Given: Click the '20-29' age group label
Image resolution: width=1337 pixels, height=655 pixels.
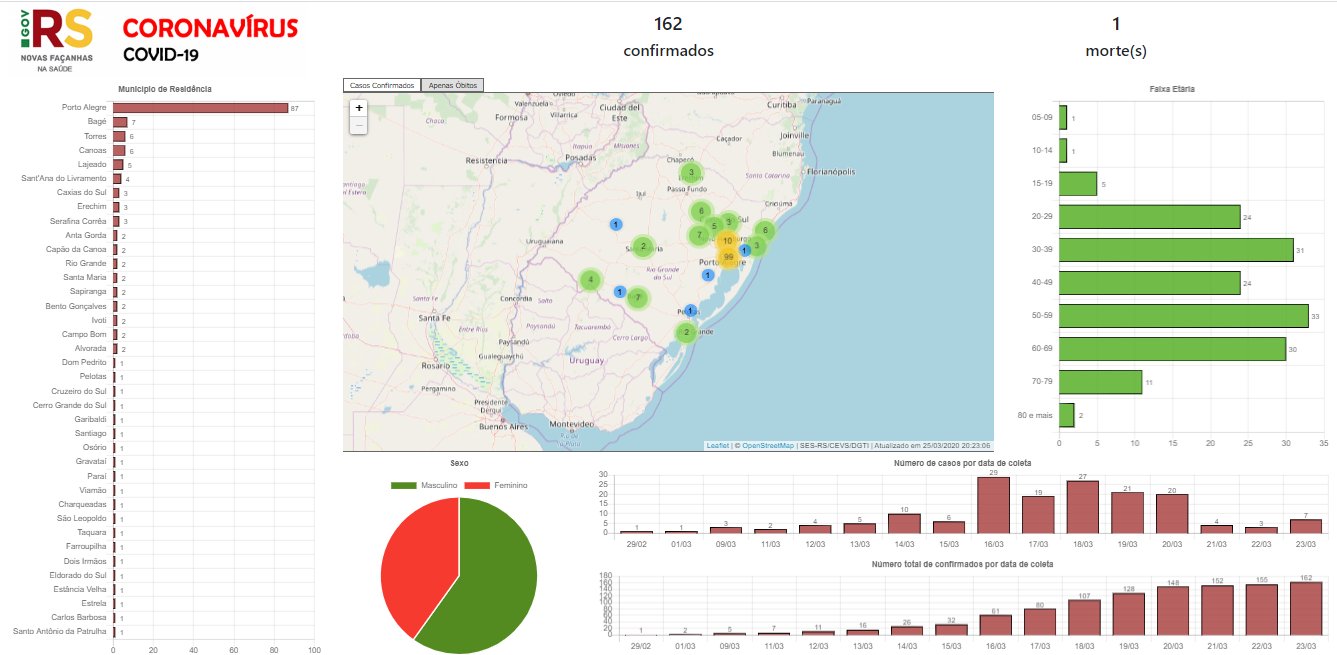Looking at the screenshot, I should (x=1041, y=216).
